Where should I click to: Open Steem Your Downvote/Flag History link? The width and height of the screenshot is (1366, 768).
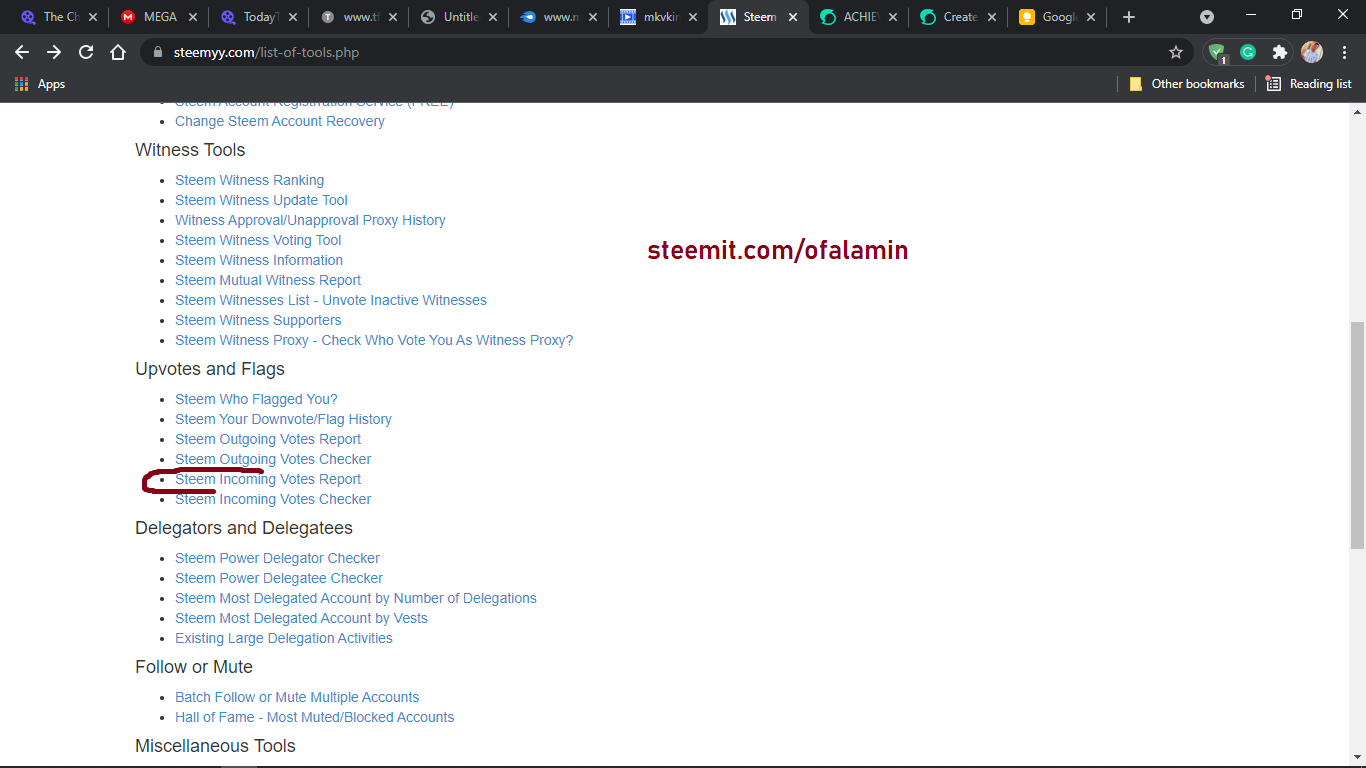(283, 419)
